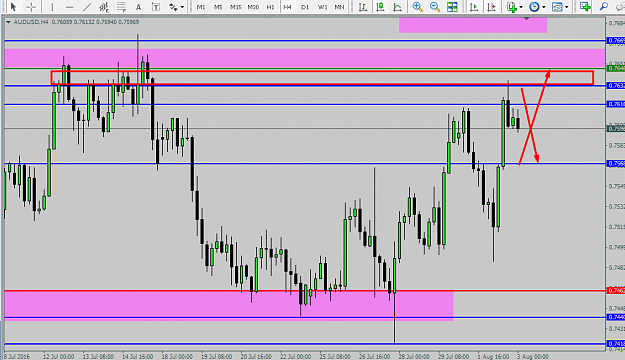Switch to MN monthly timeframe
Screen dimensions: 625x360
[339, 7]
